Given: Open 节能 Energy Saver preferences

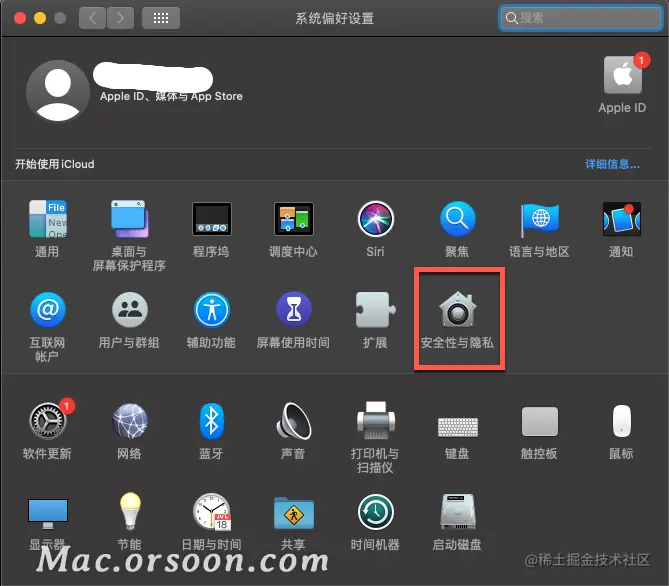Looking at the screenshot, I should tap(129, 511).
